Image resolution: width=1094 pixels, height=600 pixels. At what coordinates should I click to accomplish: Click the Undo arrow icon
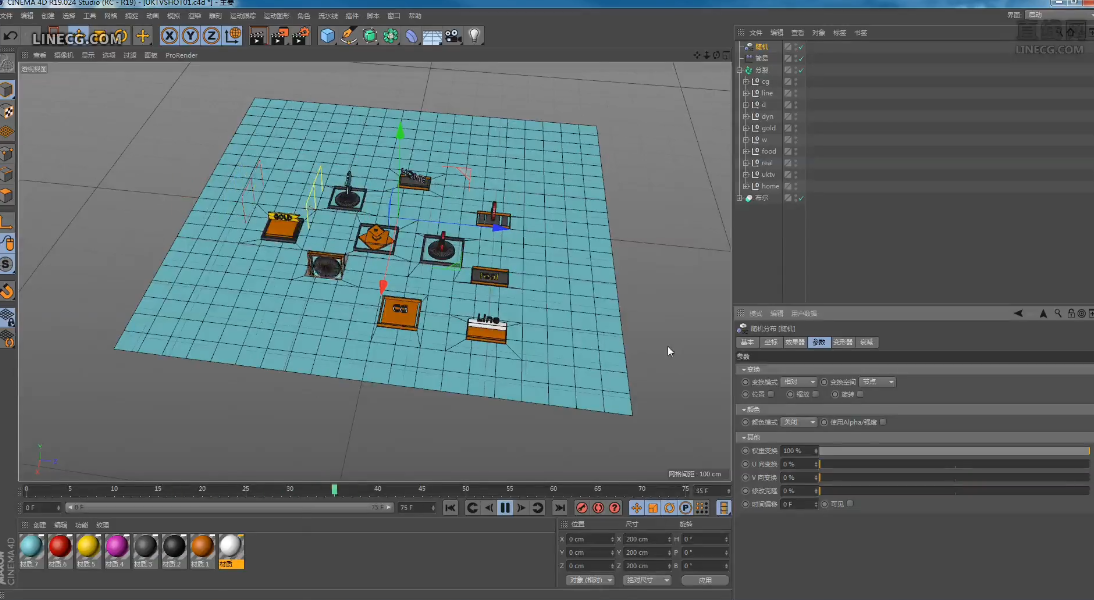click(10, 36)
